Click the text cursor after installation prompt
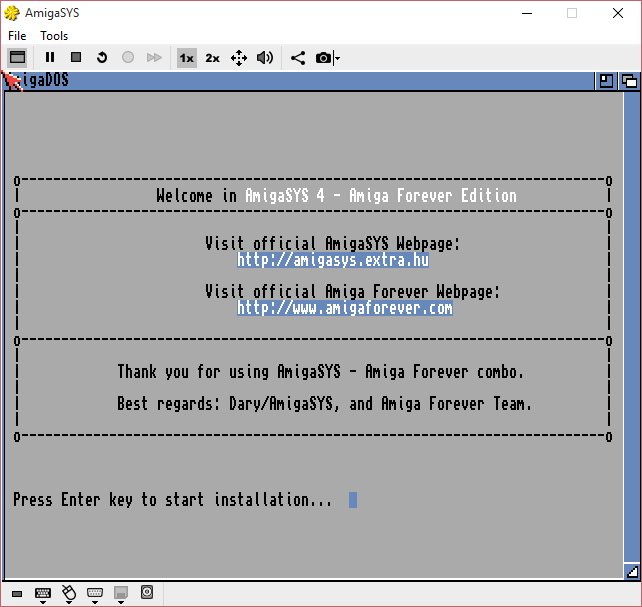Screen dimensions: 642x607 click(353, 500)
